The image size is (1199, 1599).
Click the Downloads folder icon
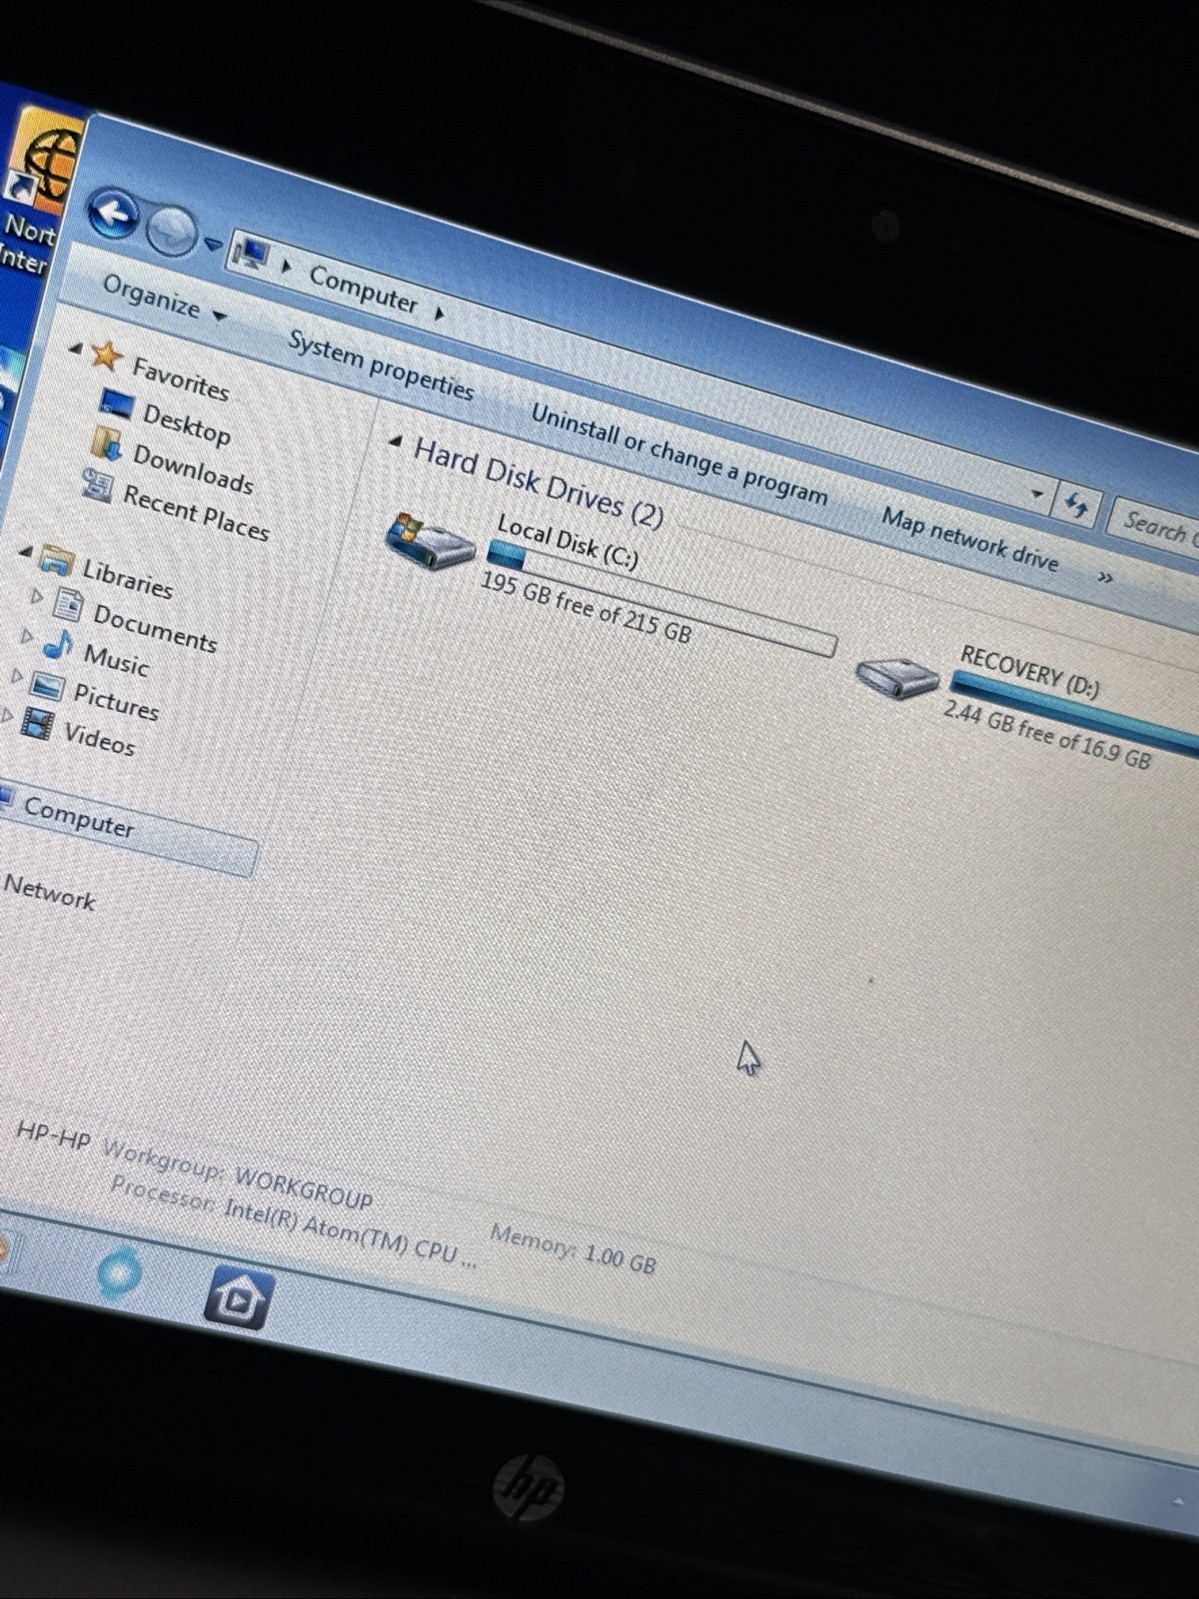coord(105,443)
